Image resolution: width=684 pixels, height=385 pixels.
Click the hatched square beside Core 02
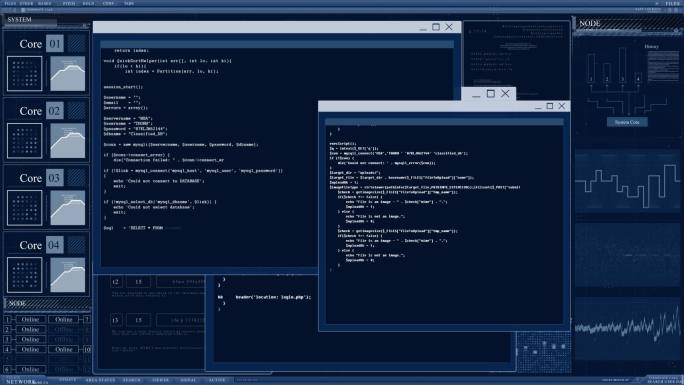click(77, 111)
